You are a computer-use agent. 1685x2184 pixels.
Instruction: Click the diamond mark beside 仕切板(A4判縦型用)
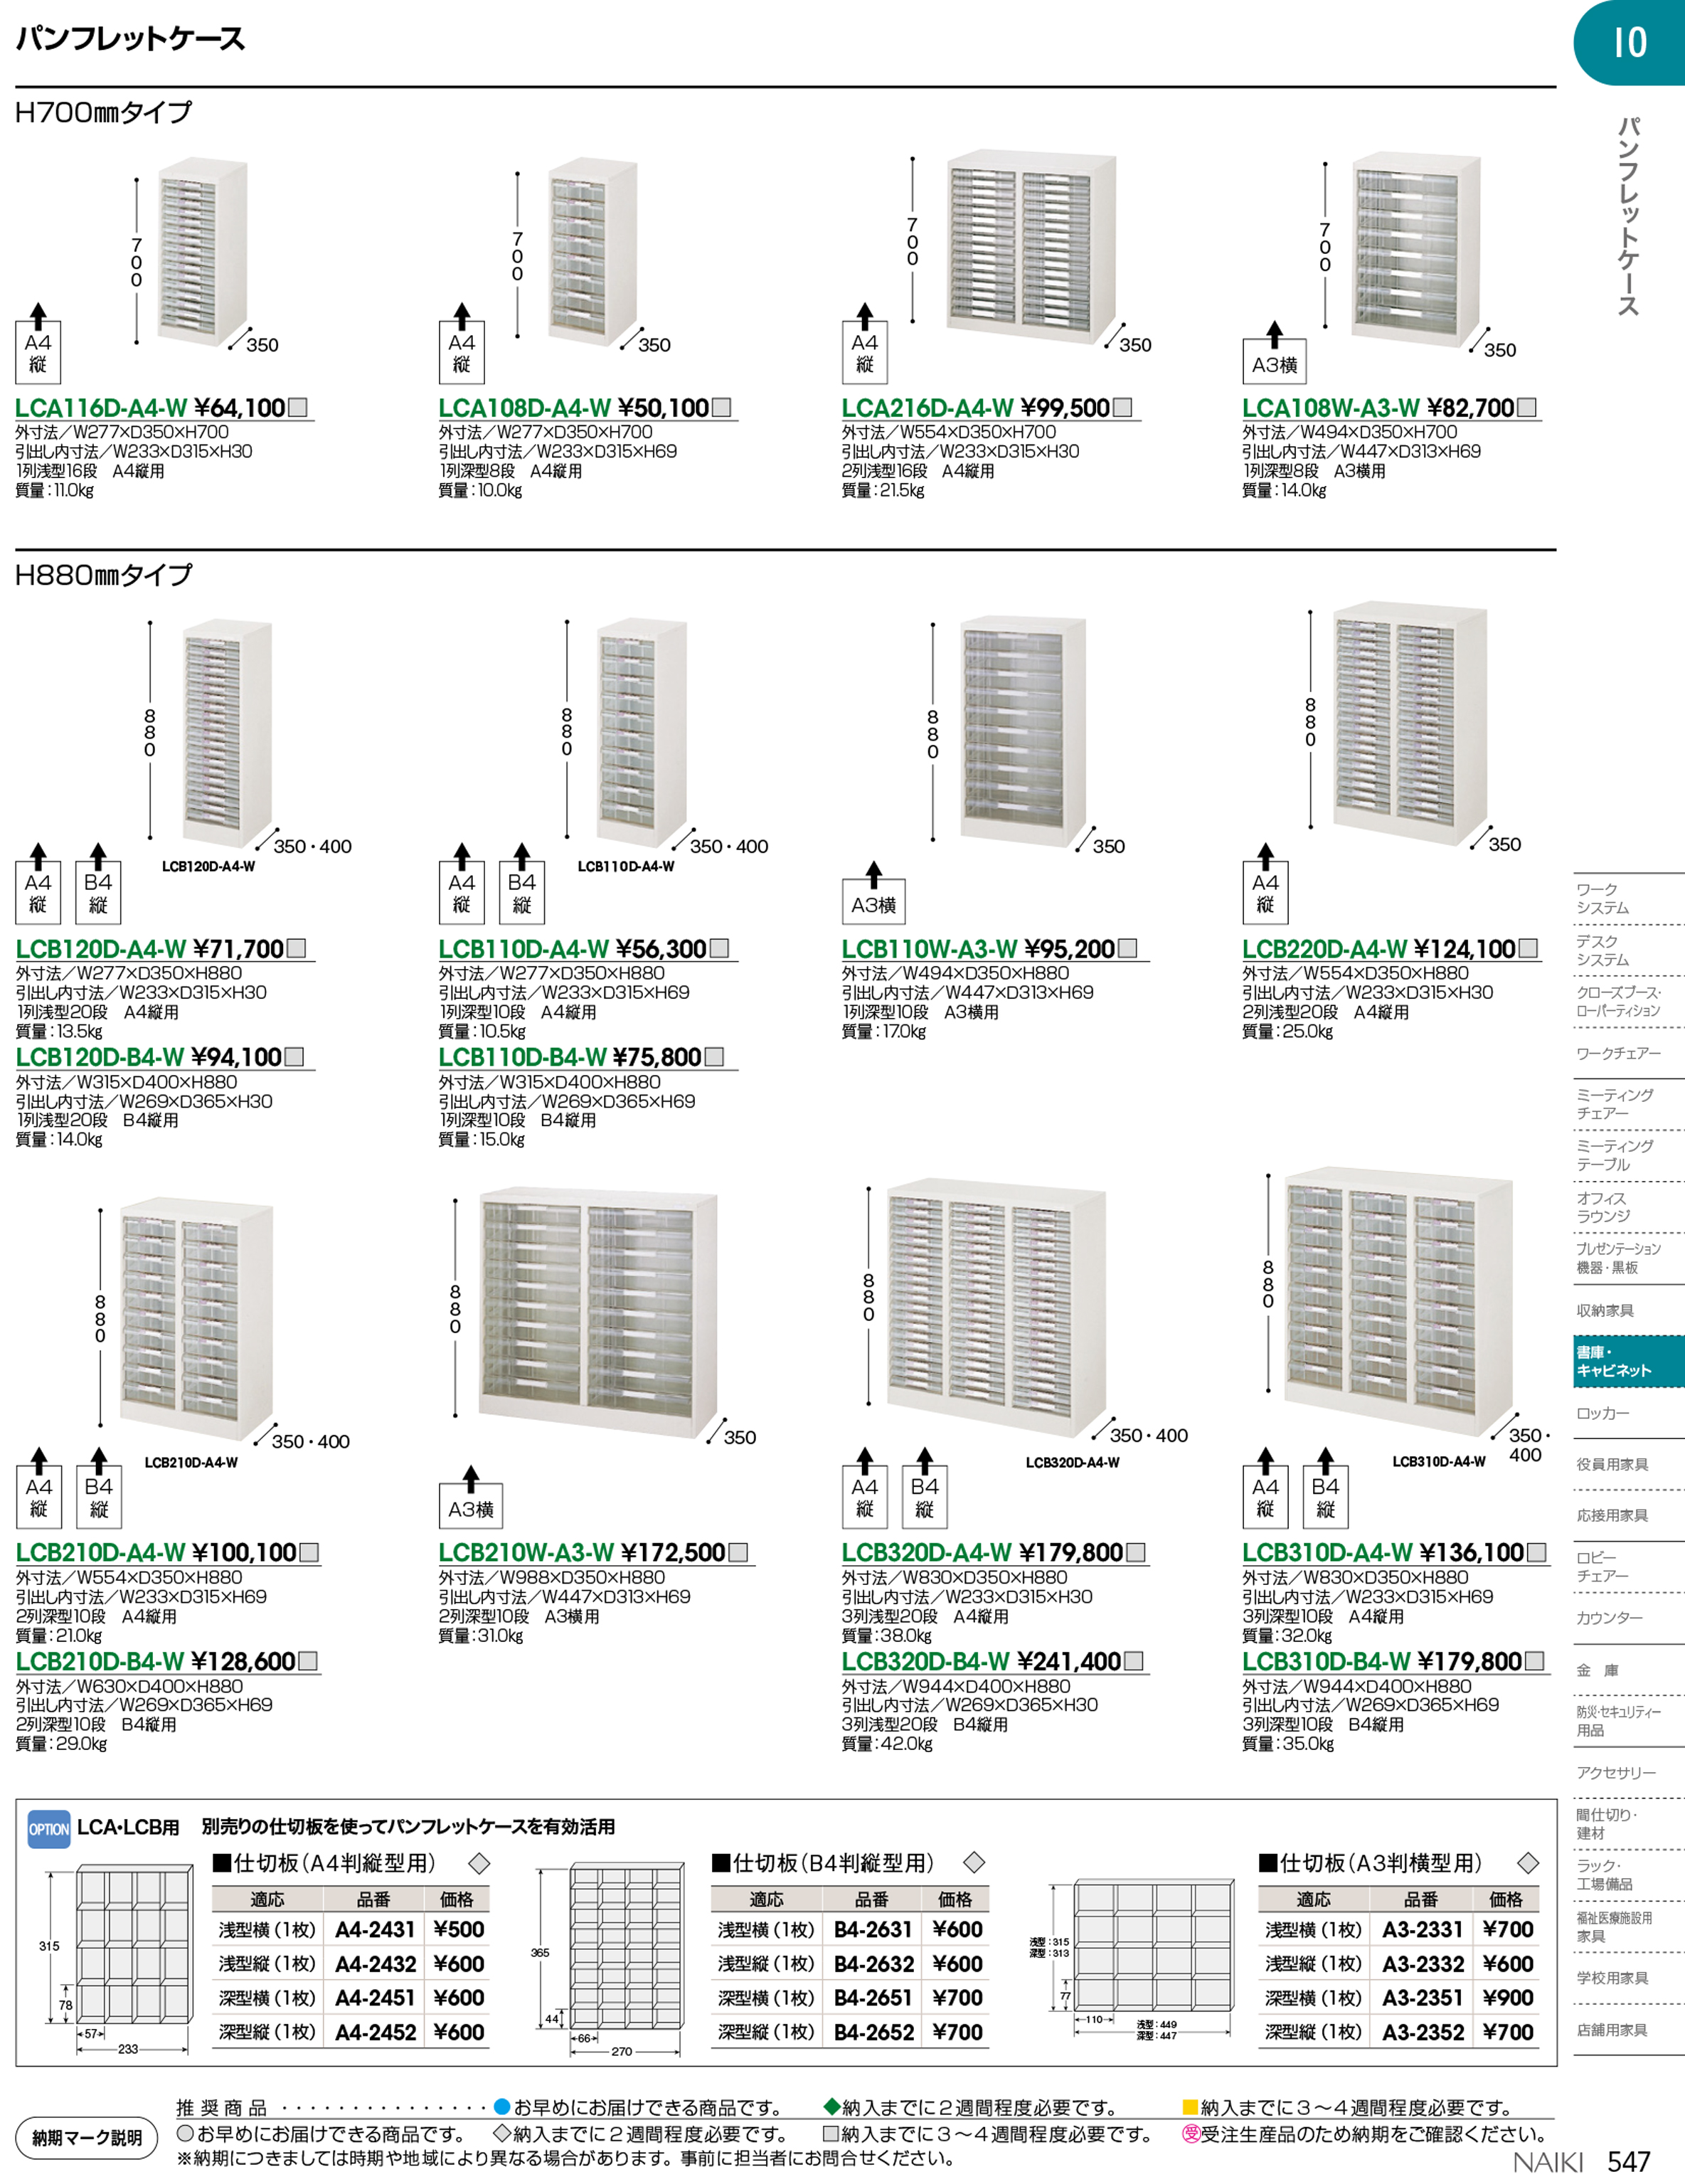(479, 1863)
